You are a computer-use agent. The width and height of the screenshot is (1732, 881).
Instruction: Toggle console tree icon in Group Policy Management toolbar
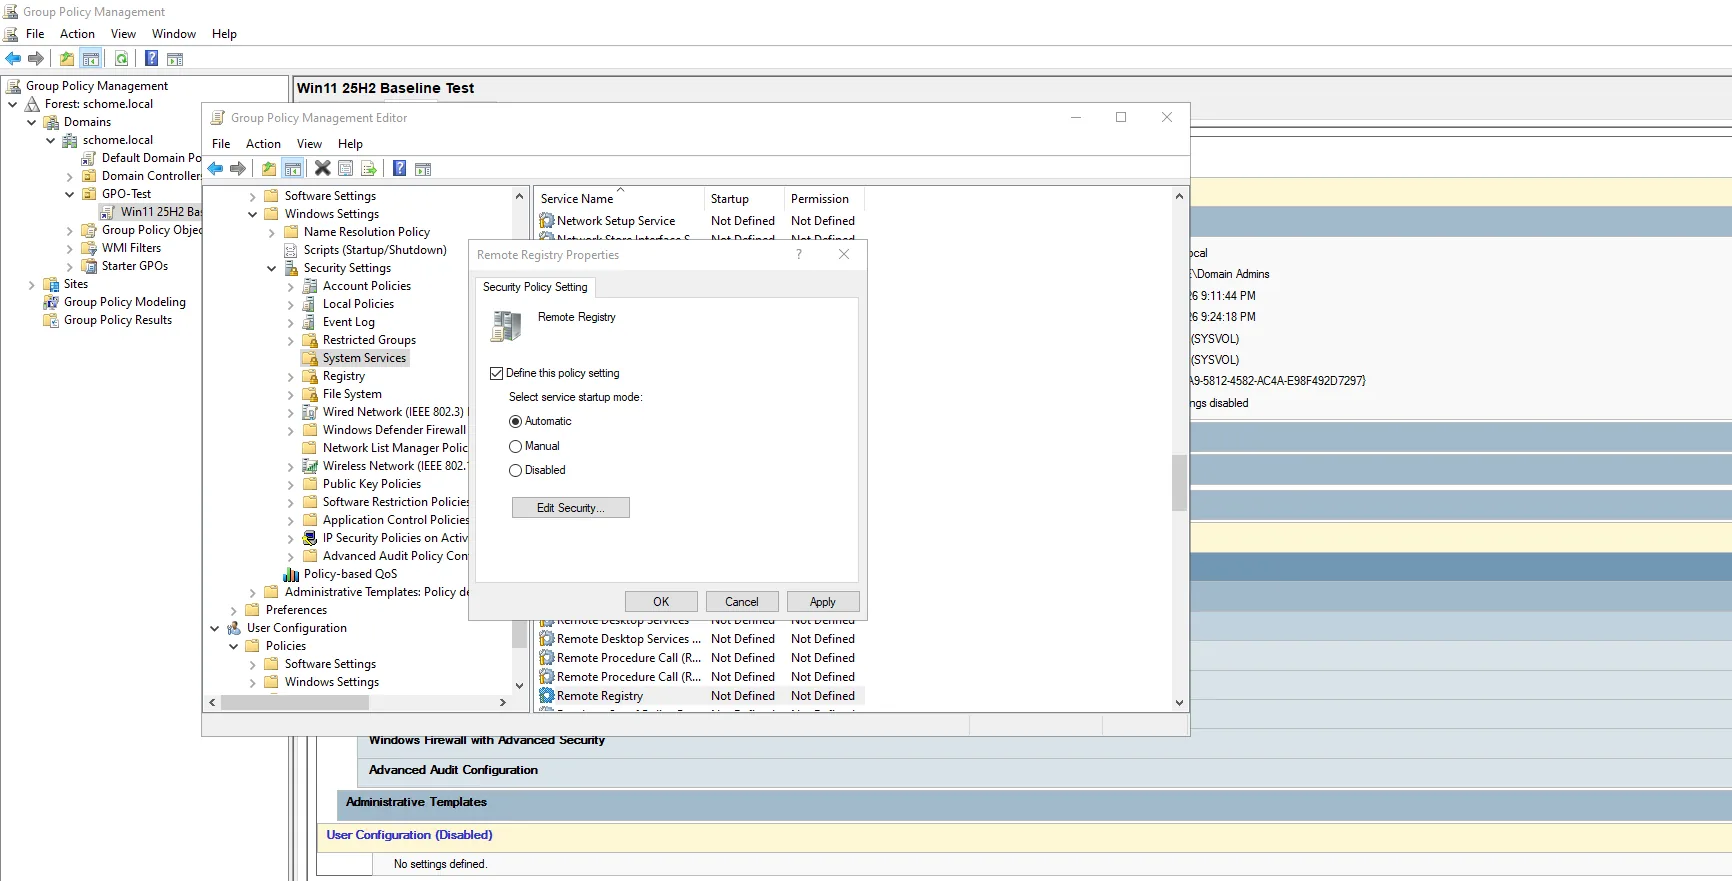point(90,58)
